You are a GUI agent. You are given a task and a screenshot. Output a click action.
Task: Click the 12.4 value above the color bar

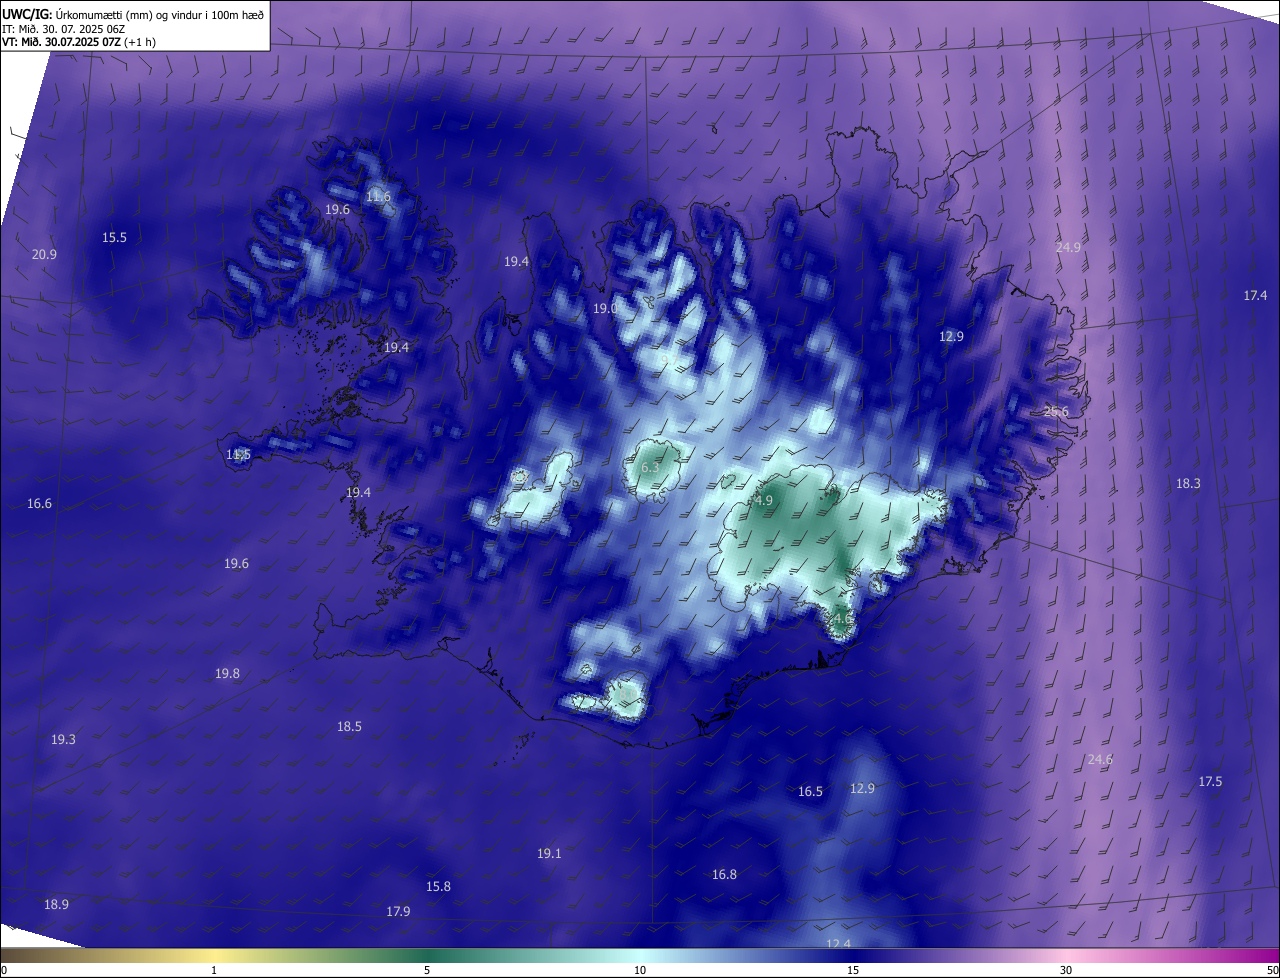tap(838, 944)
